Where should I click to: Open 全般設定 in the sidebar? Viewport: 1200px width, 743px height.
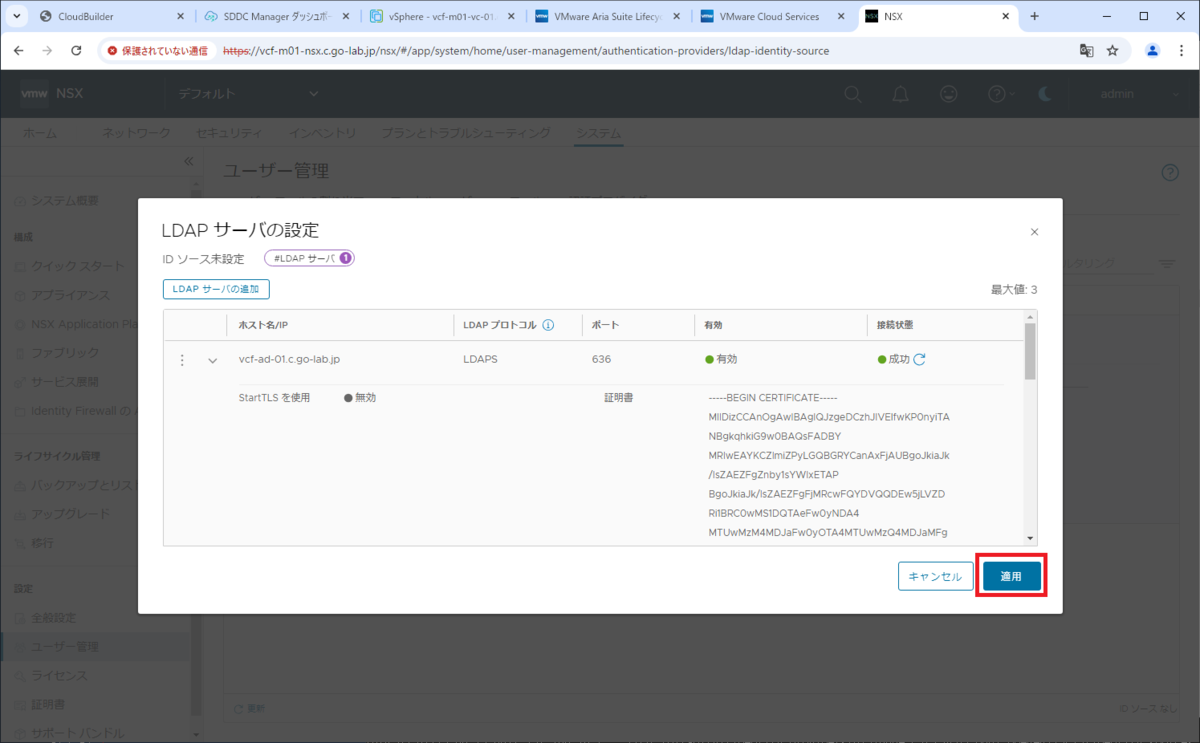pos(53,618)
